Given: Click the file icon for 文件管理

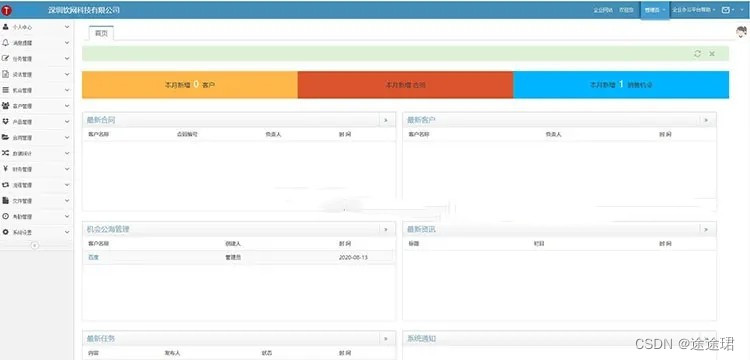Looking at the screenshot, I should pyautogui.click(x=5, y=200).
